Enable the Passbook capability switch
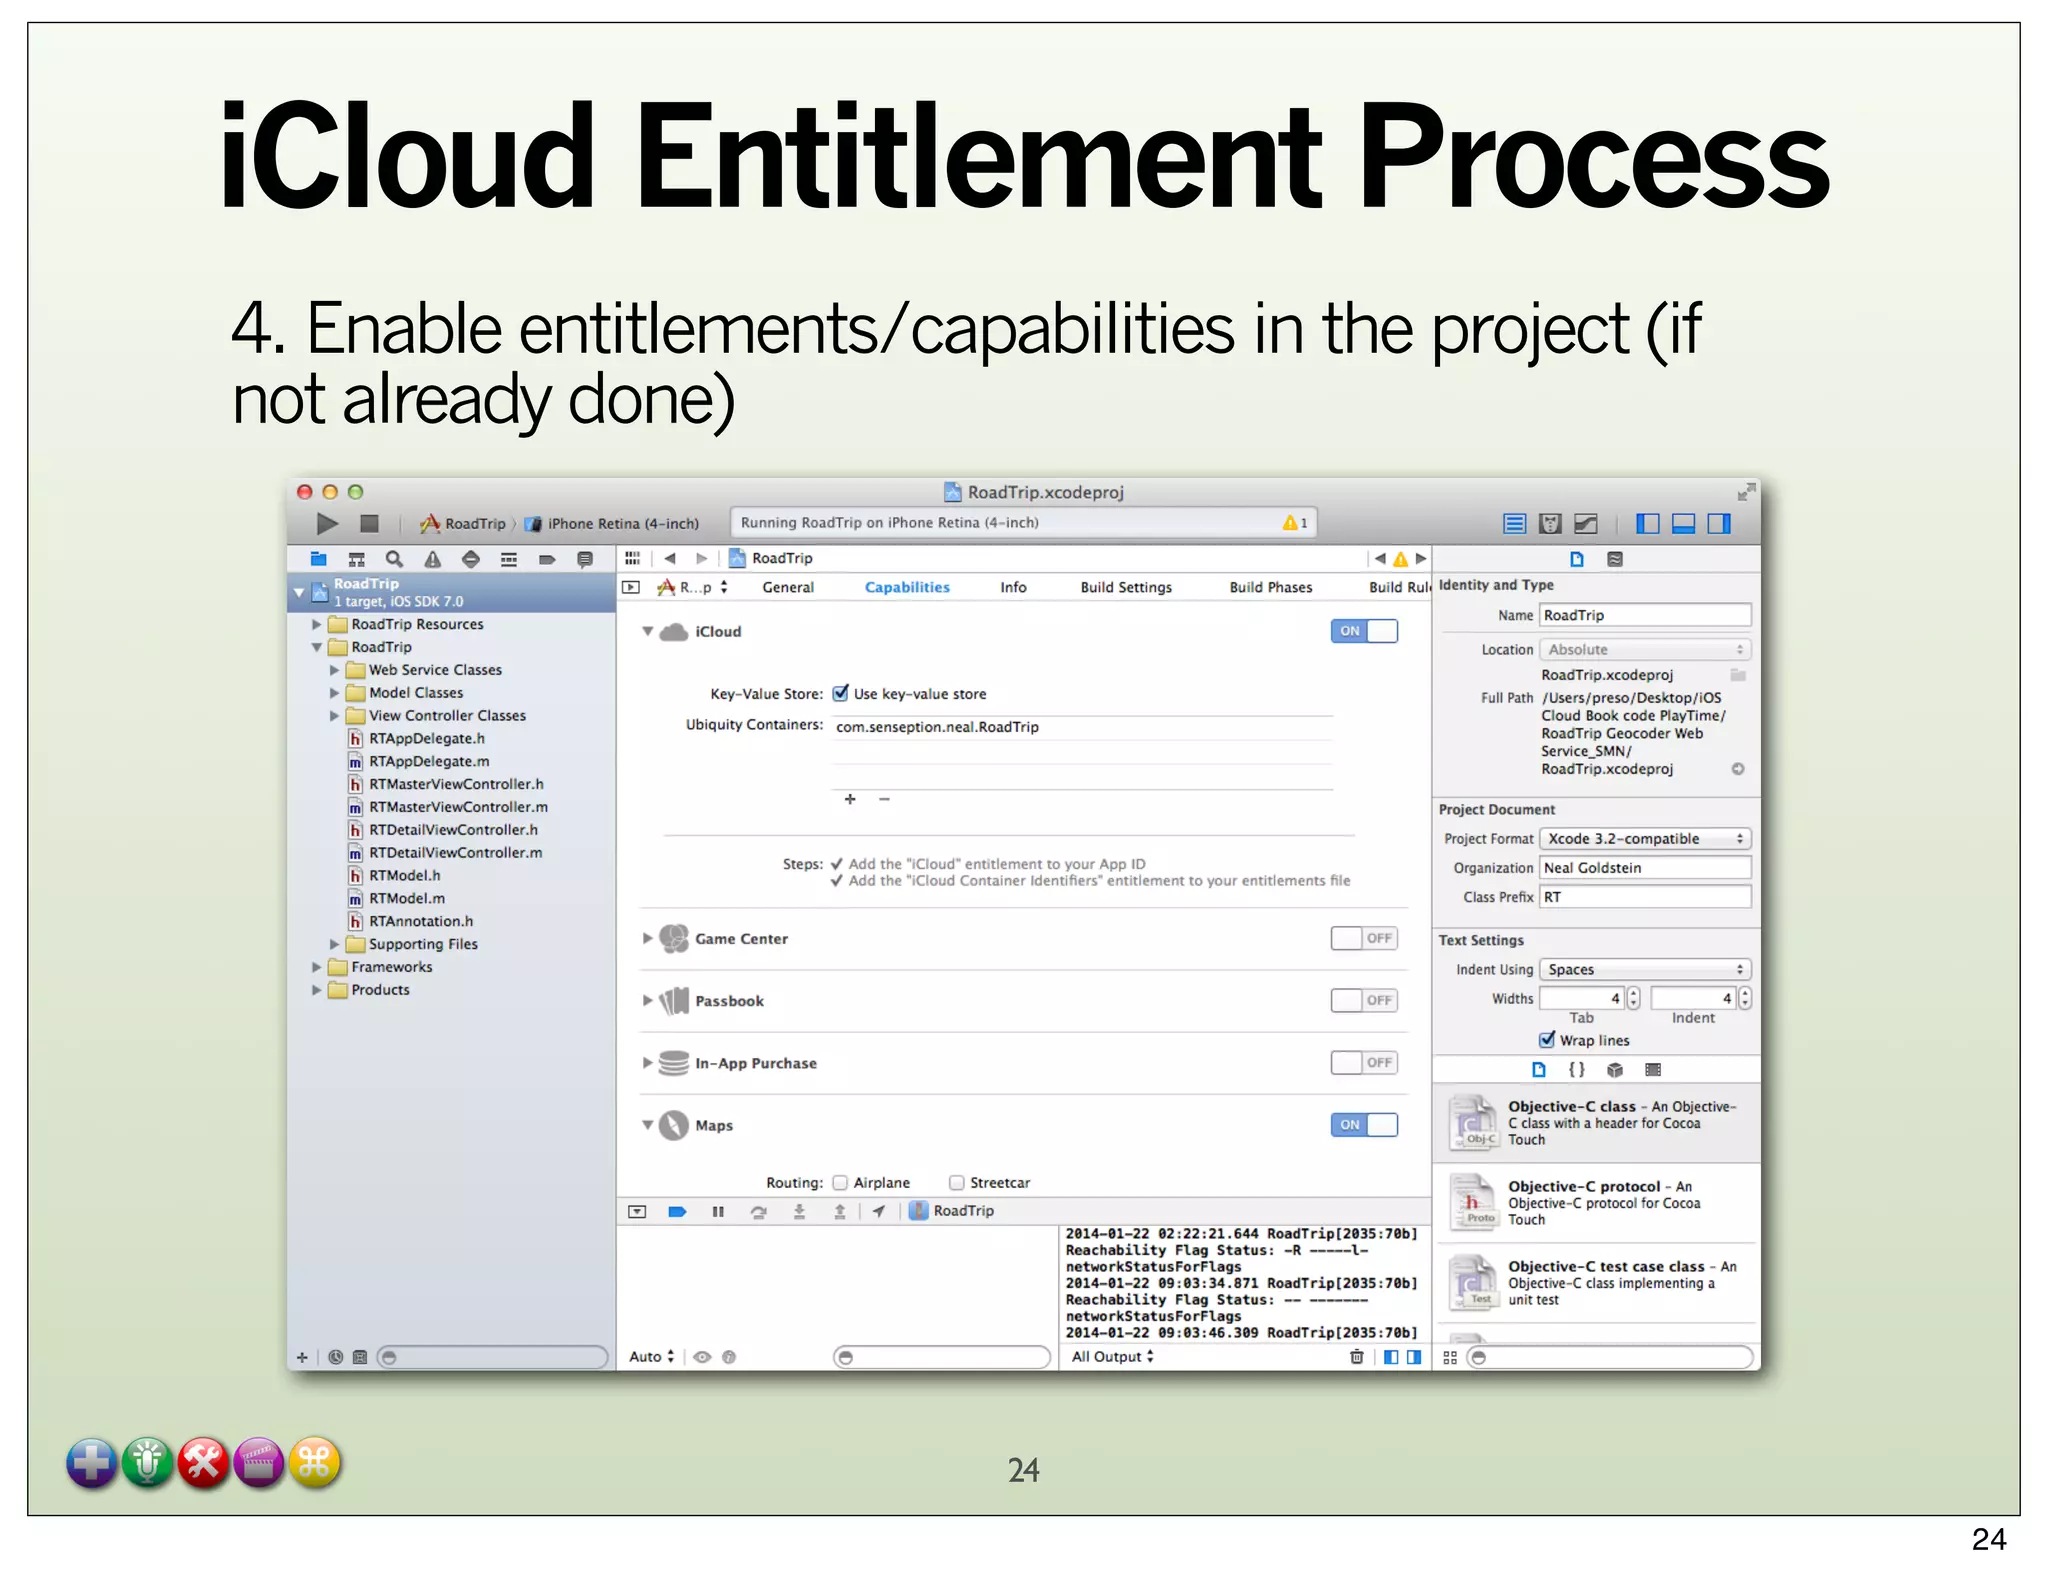Screen dimensions: 2048x1582 click(x=1364, y=1000)
